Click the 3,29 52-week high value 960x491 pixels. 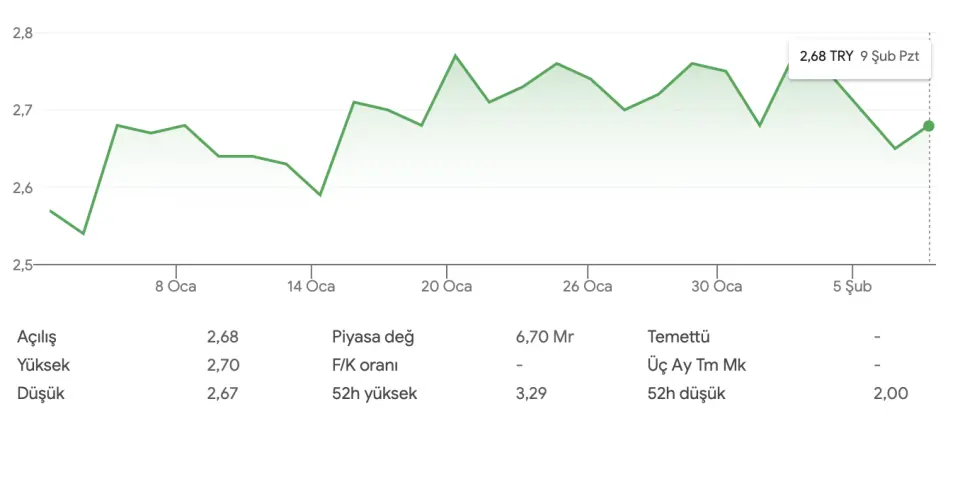(x=530, y=393)
